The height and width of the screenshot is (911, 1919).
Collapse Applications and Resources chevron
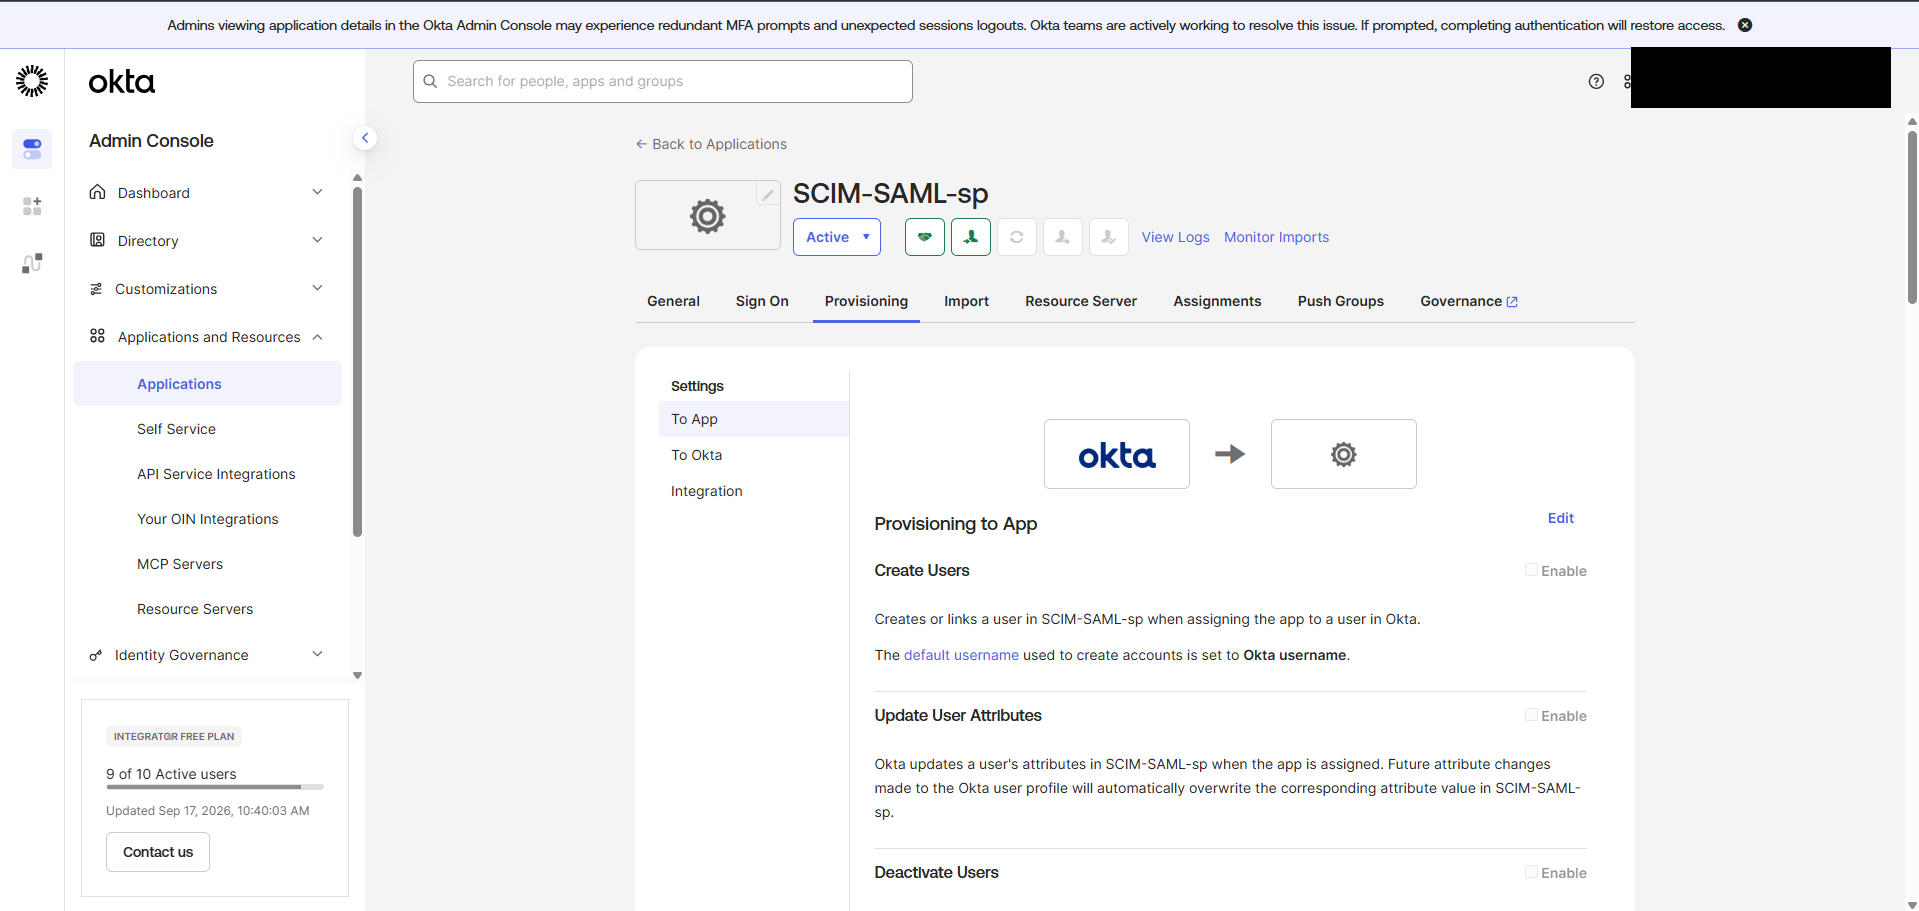point(317,337)
